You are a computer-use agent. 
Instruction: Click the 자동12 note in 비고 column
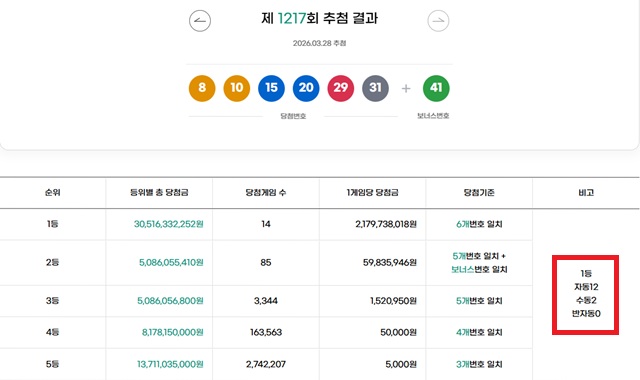point(586,287)
